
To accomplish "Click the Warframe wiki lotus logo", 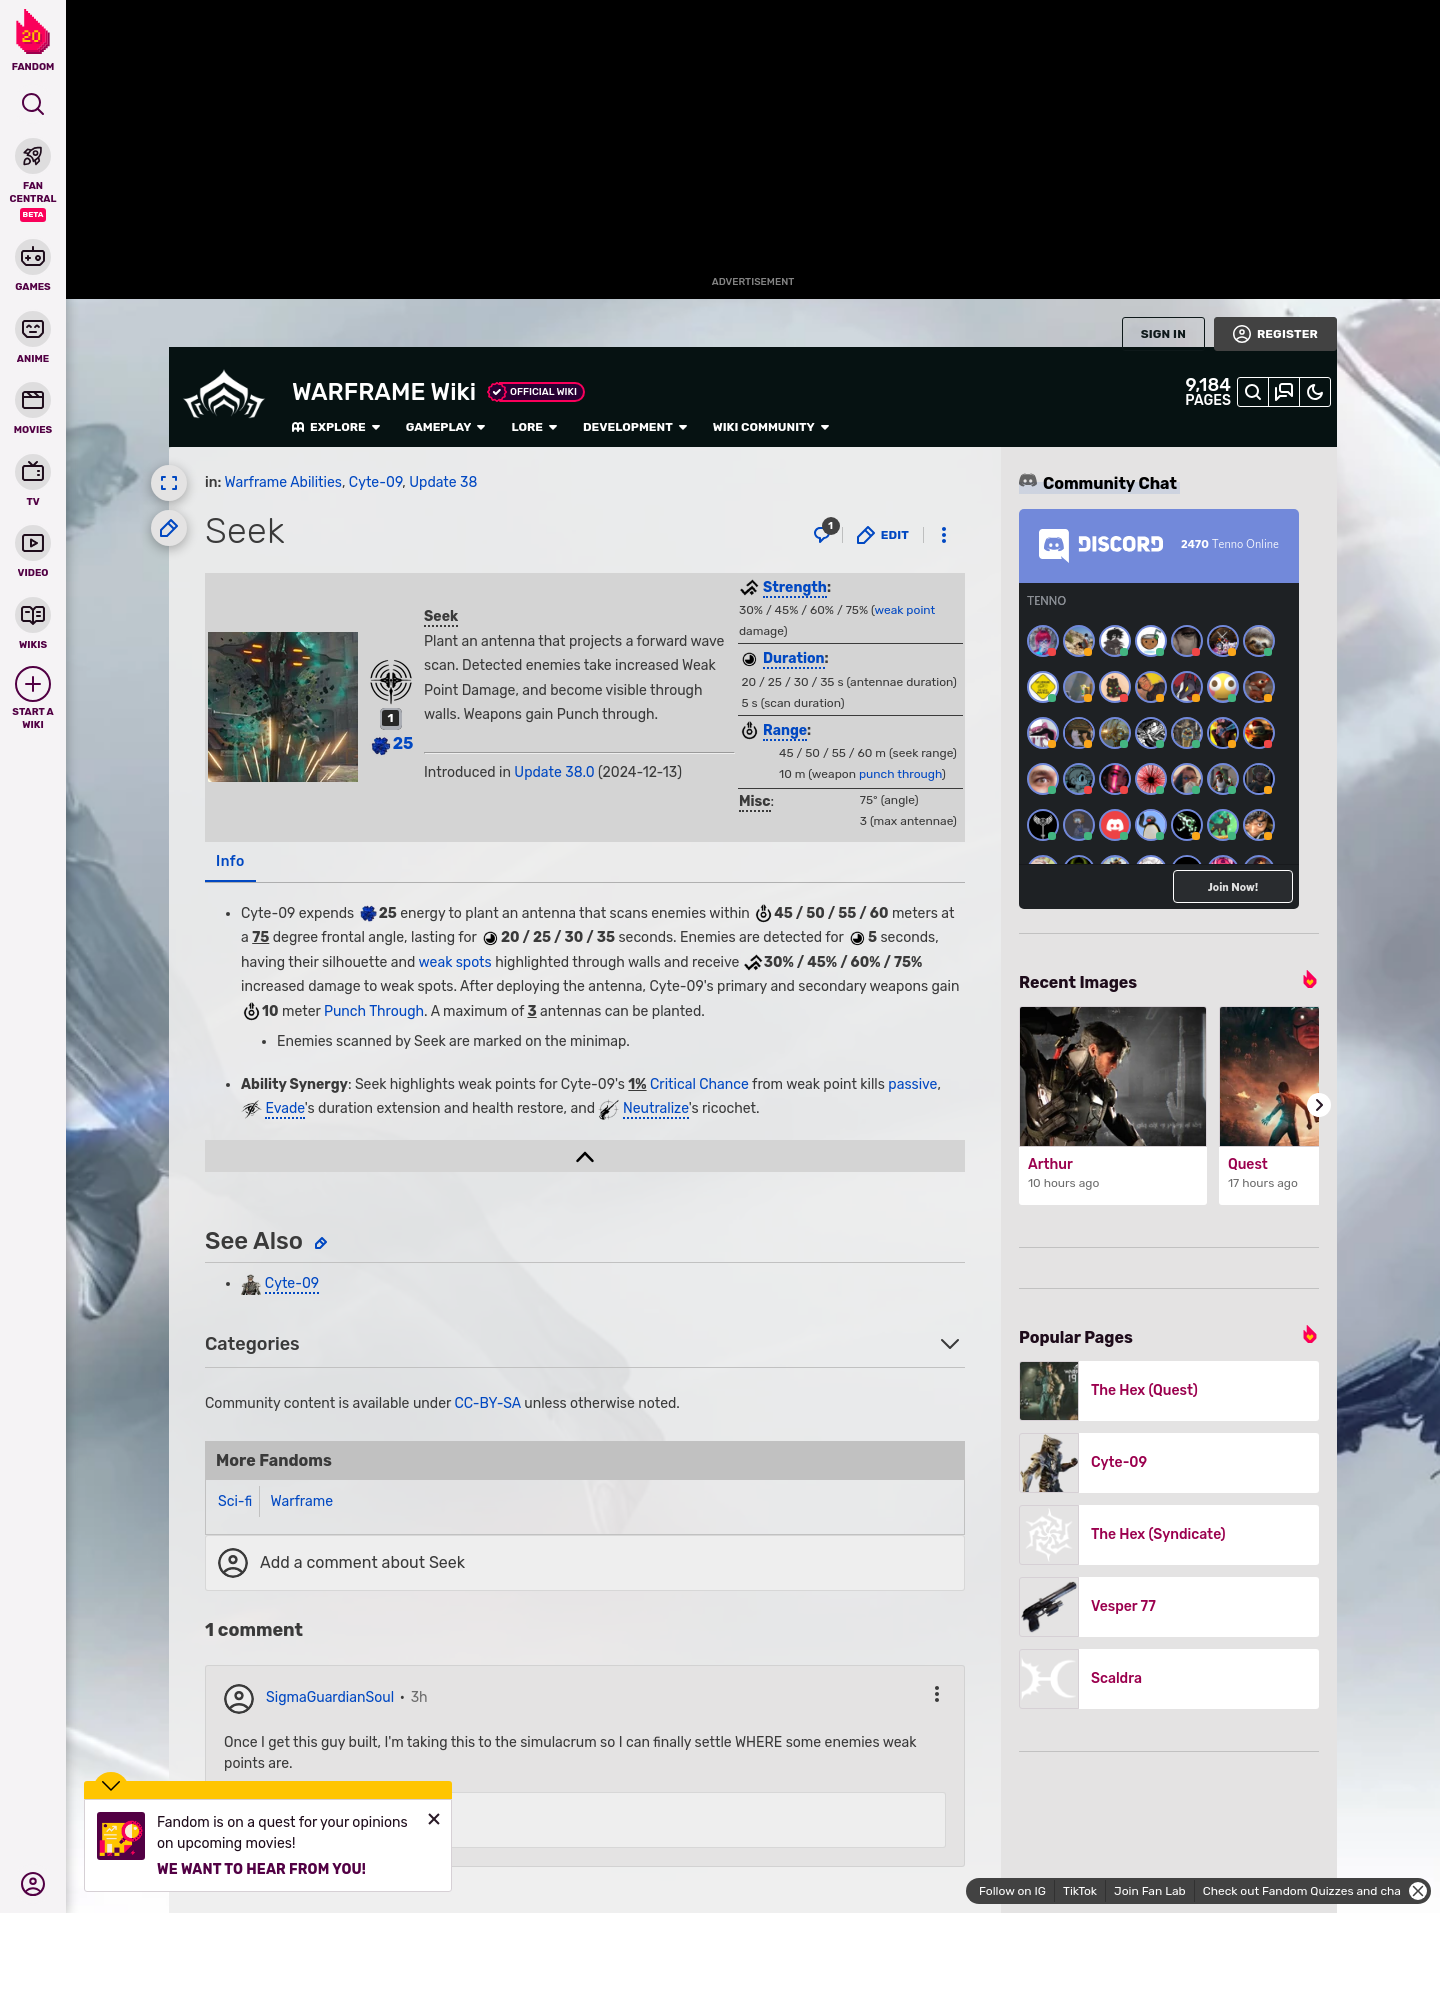I will pos(224,396).
